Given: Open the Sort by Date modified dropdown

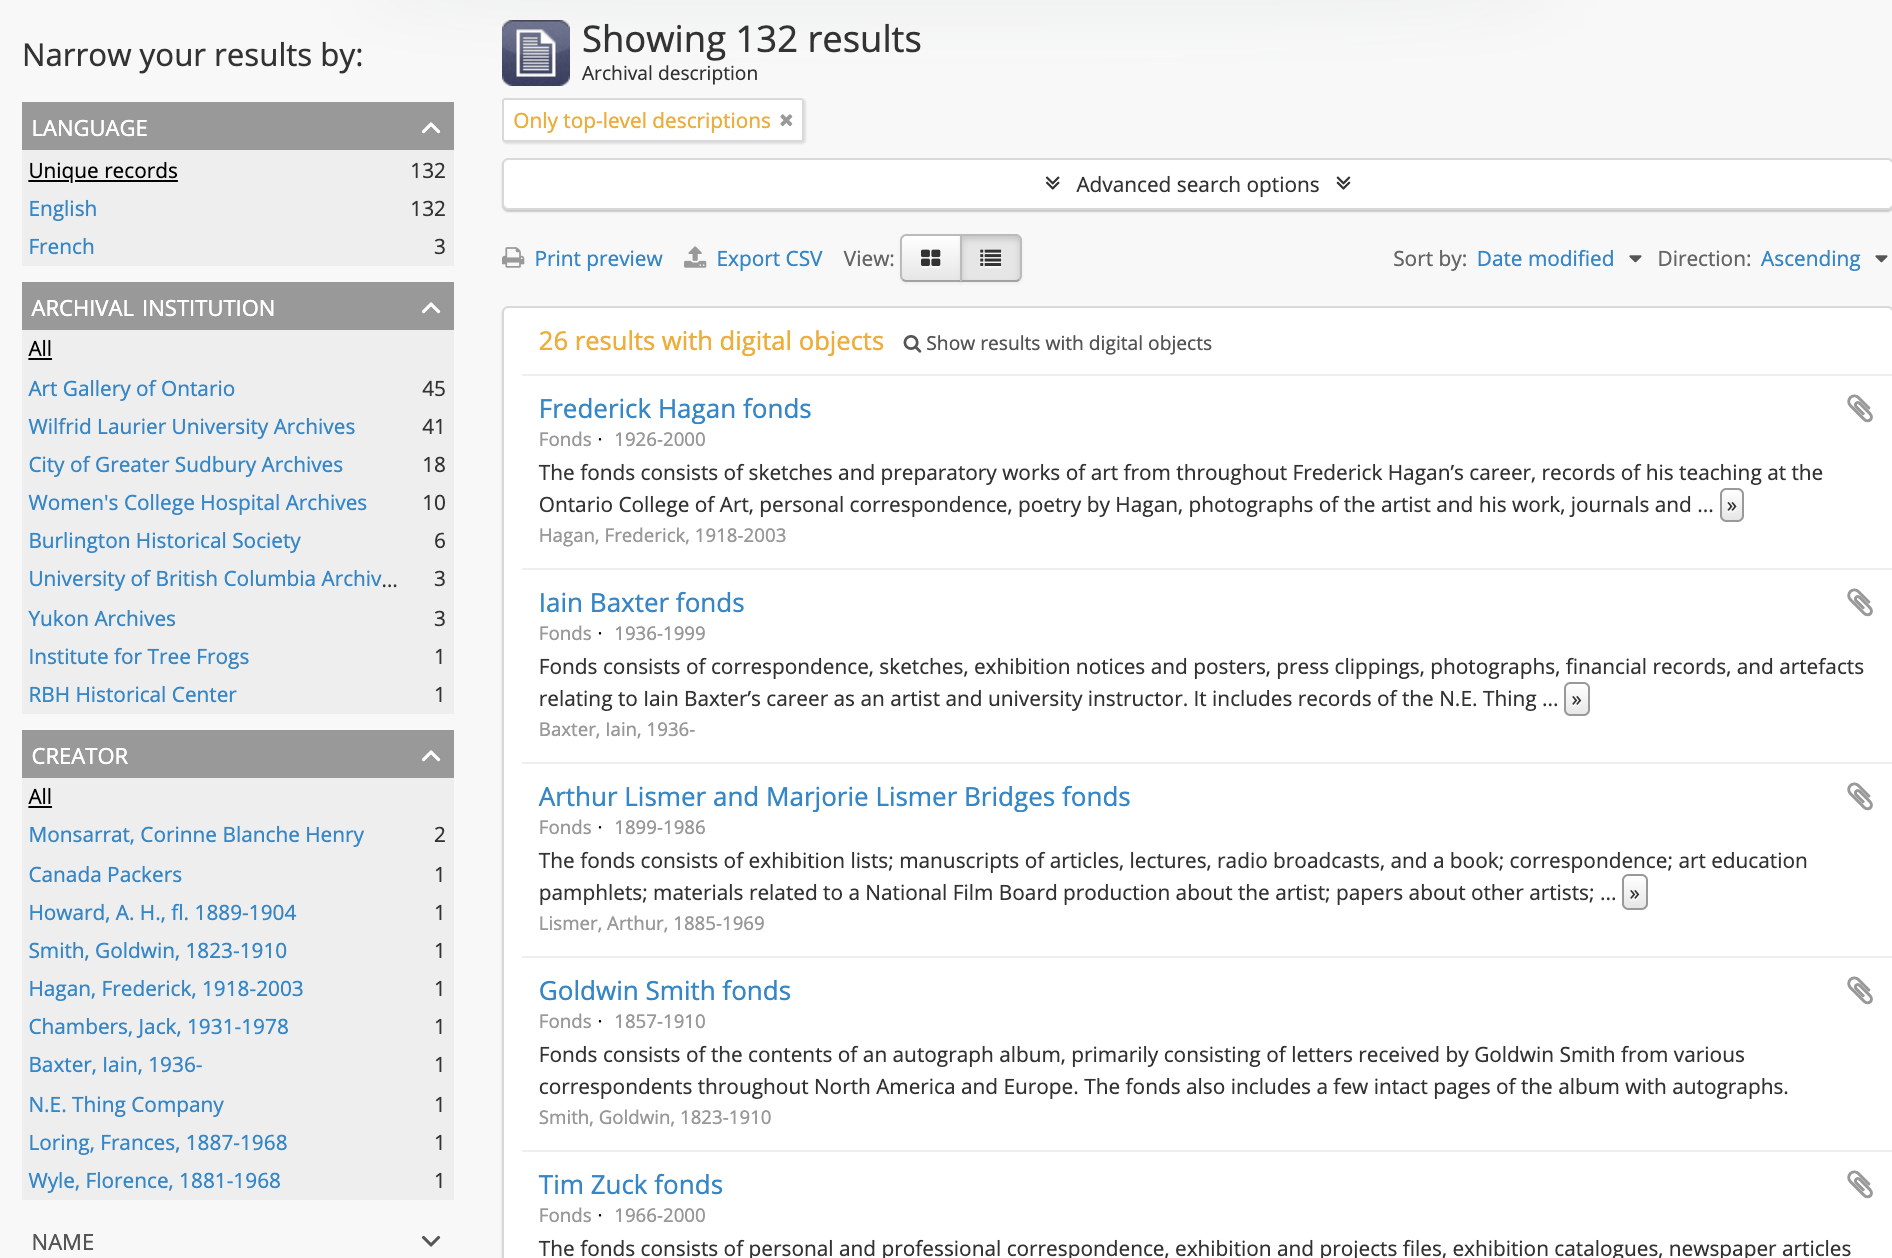Looking at the screenshot, I should click(x=1557, y=258).
